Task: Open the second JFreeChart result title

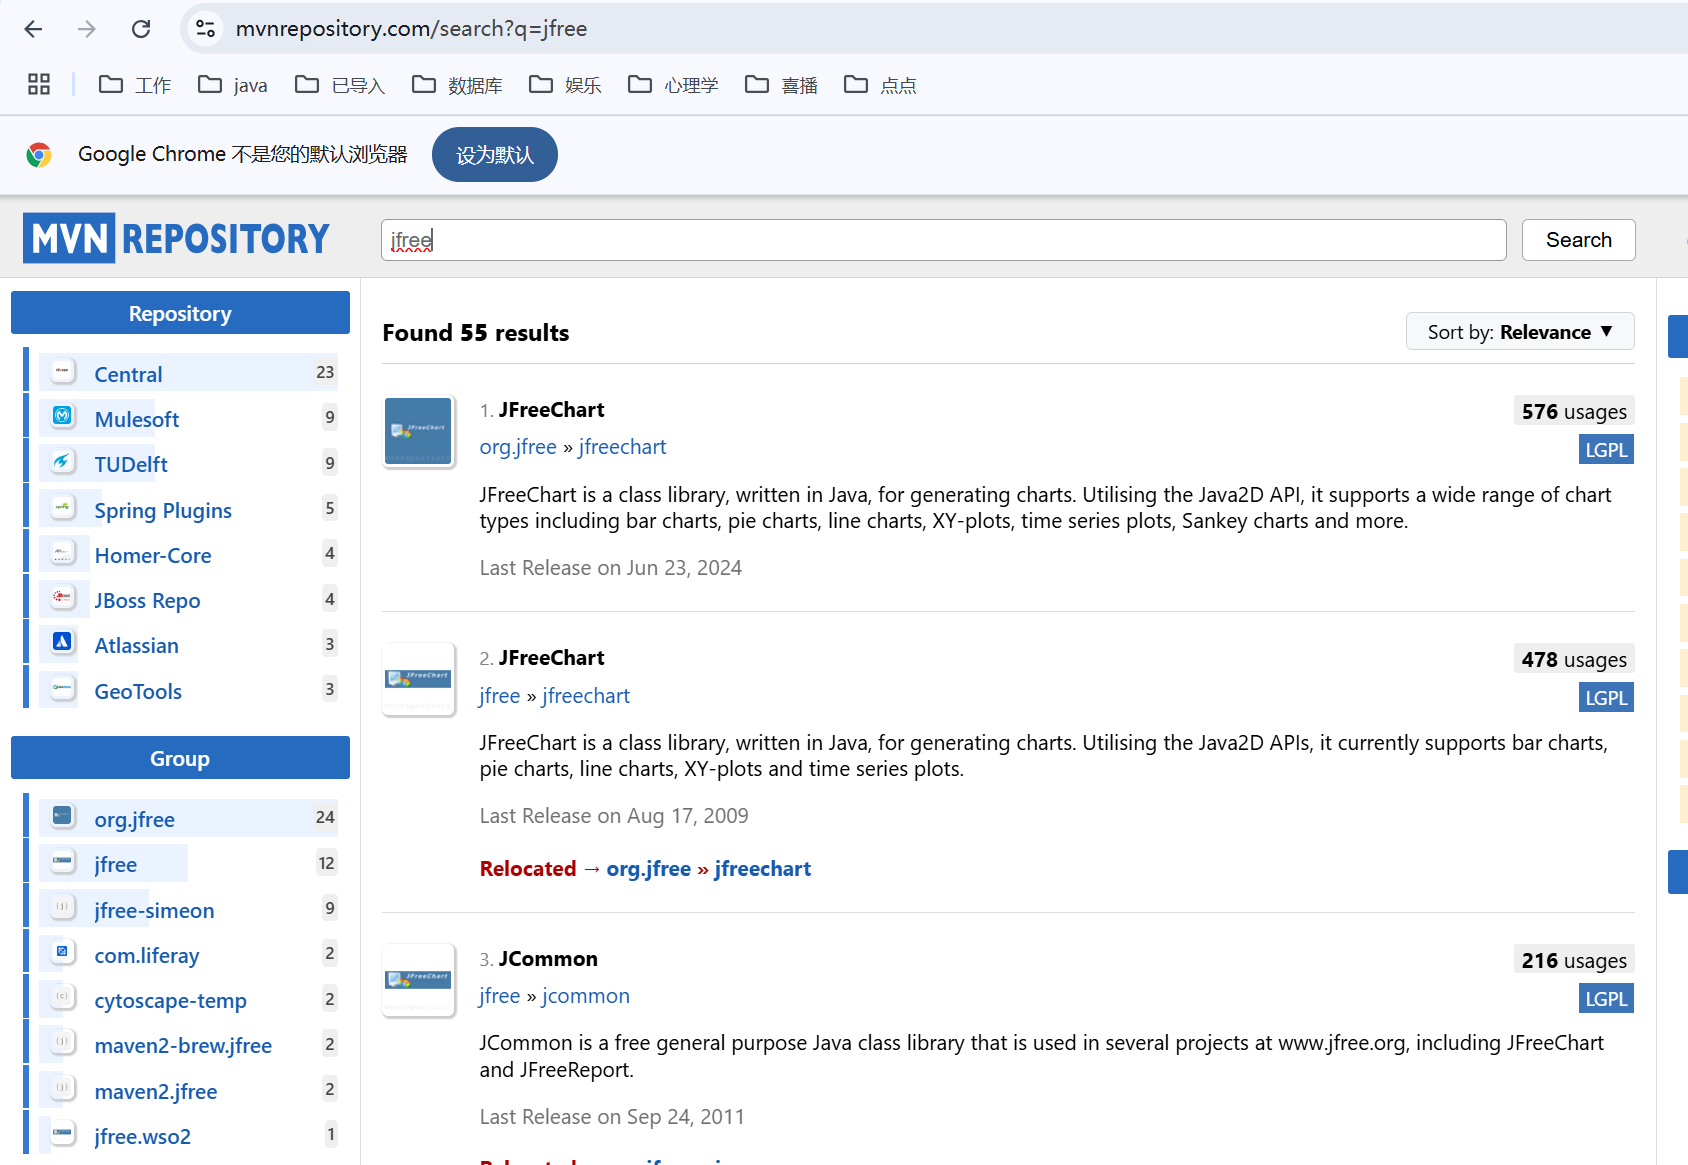Action: pos(552,658)
